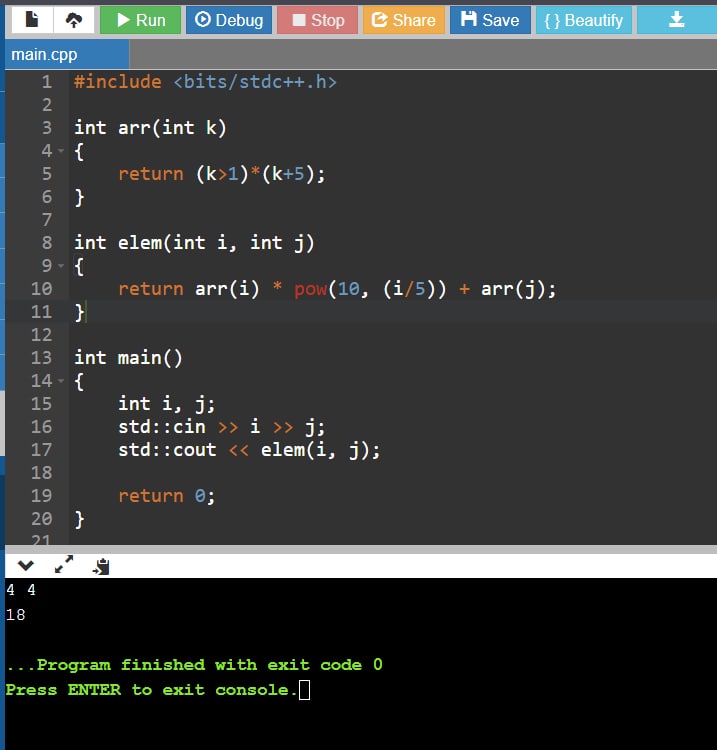Click the 'std::cin >> i >> j;' line

pos(221,427)
